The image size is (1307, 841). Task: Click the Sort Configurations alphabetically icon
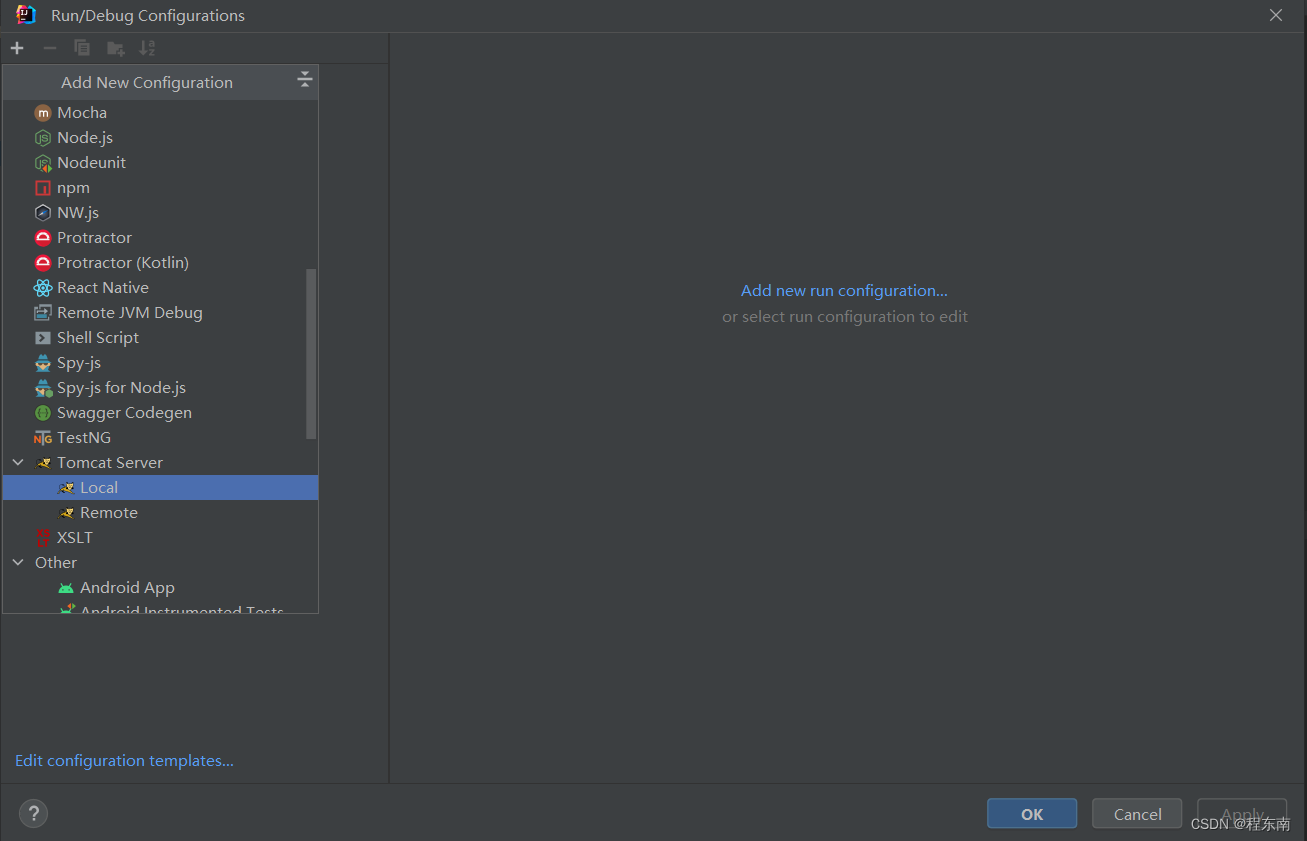click(x=147, y=48)
